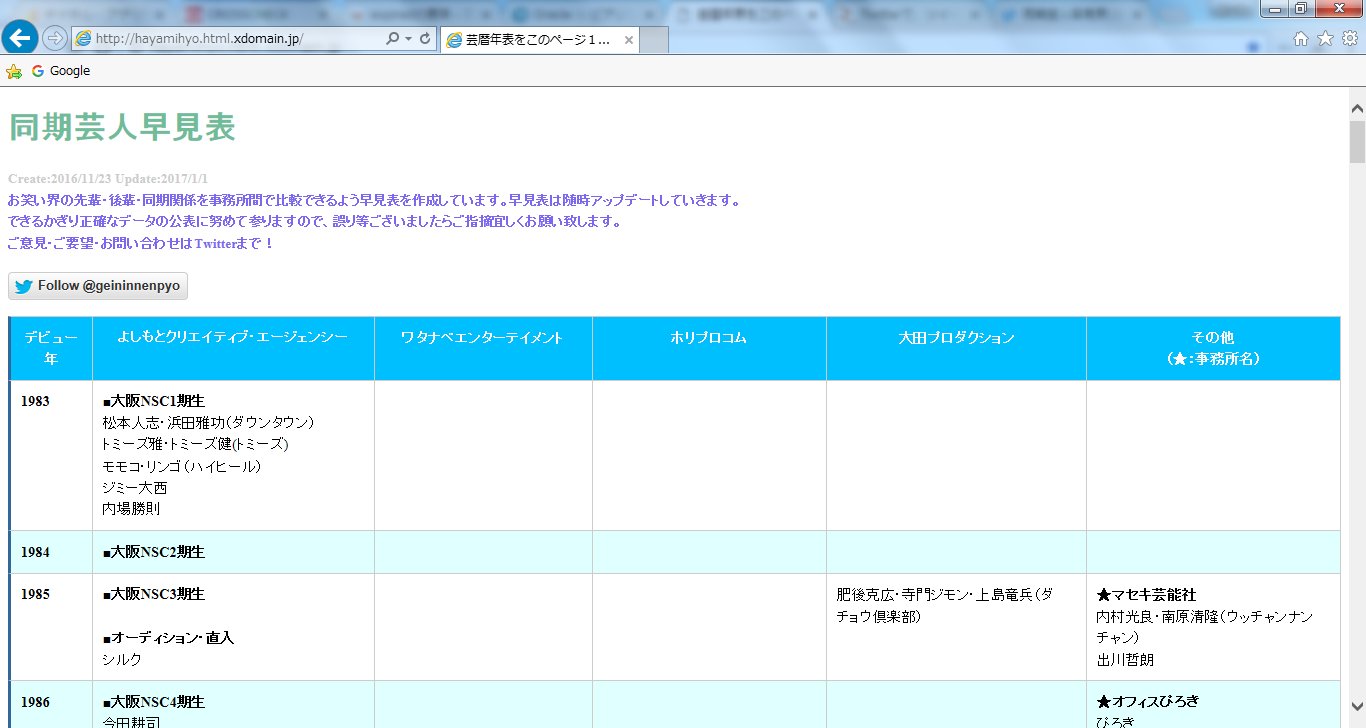Image resolution: width=1366 pixels, height=728 pixels.
Task: Minimize the browser window
Action: coord(1274,8)
